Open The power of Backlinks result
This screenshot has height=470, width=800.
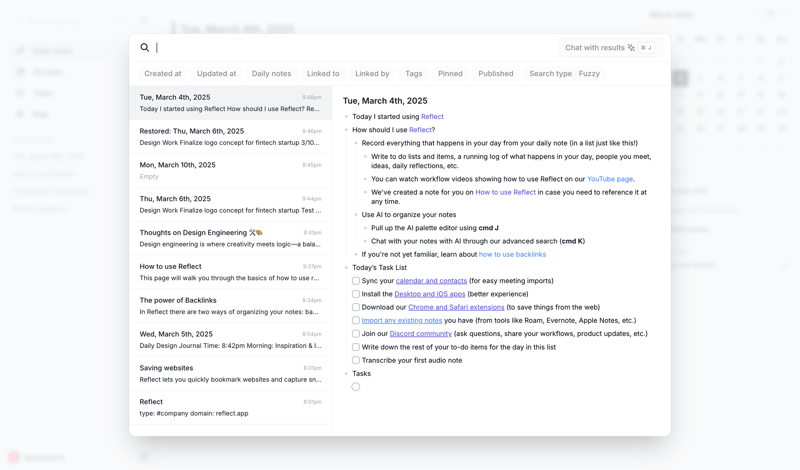[x=231, y=306]
